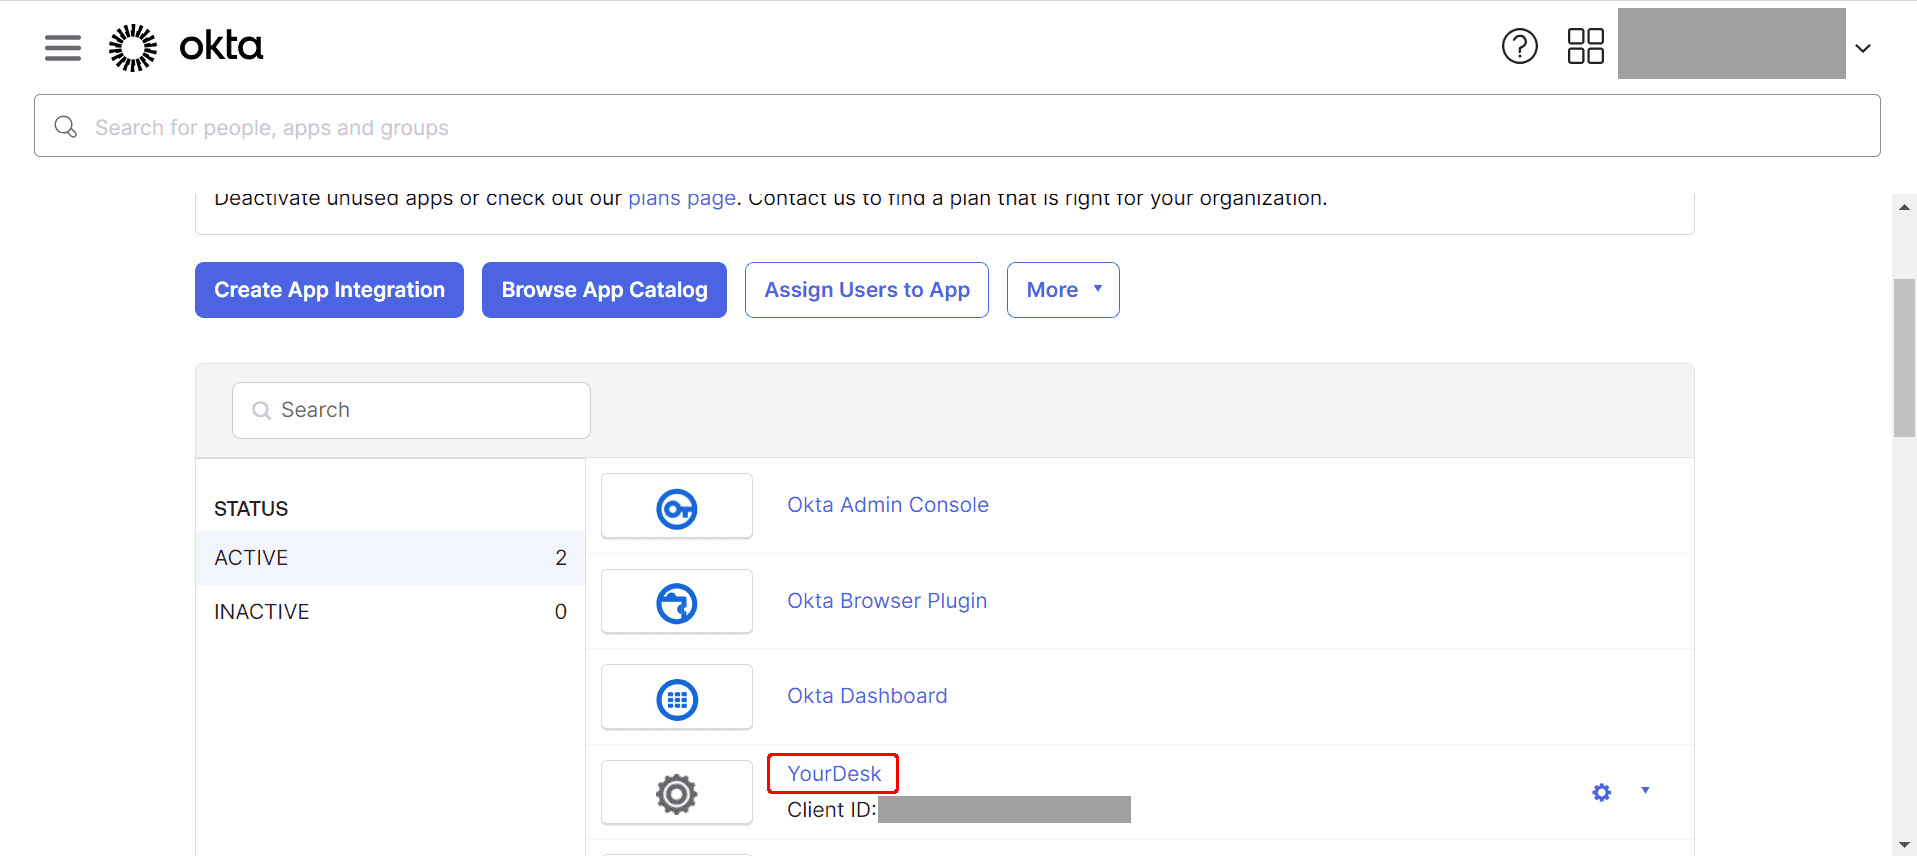Open the Okta Browser Plugin link
This screenshot has height=856, width=1917.
[887, 601]
